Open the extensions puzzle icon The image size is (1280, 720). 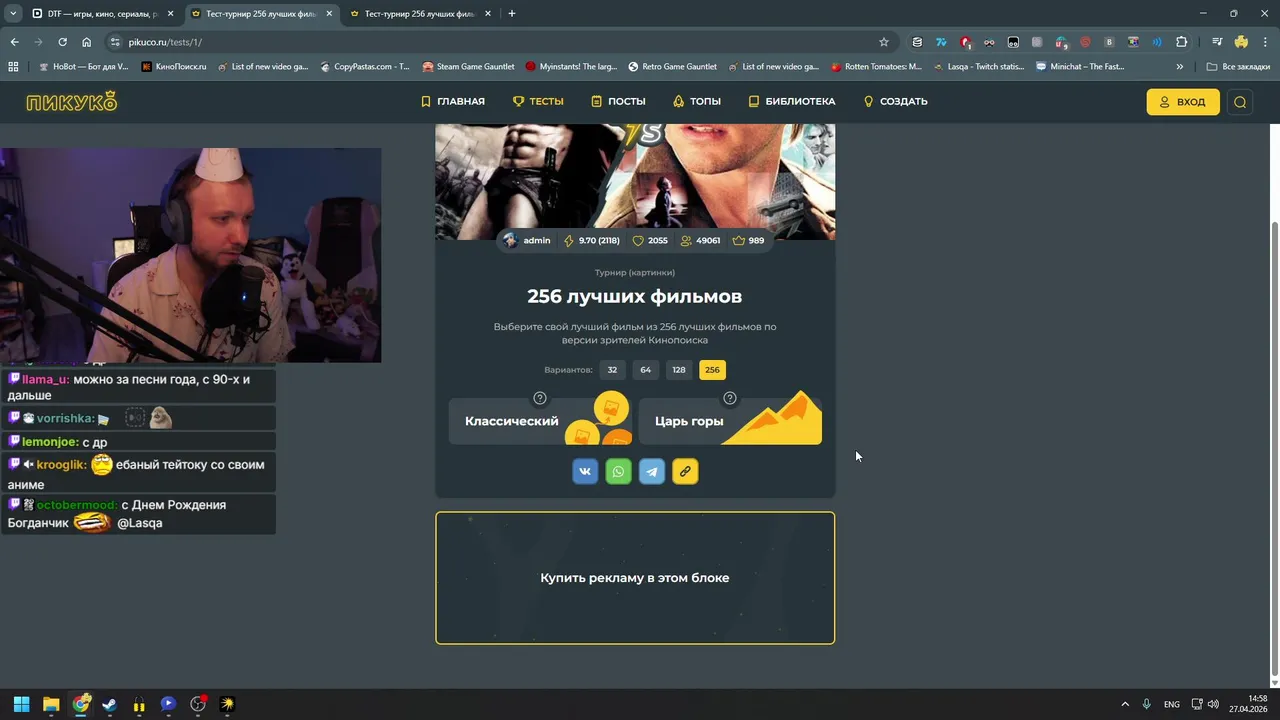pyautogui.click(x=1182, y=42)
